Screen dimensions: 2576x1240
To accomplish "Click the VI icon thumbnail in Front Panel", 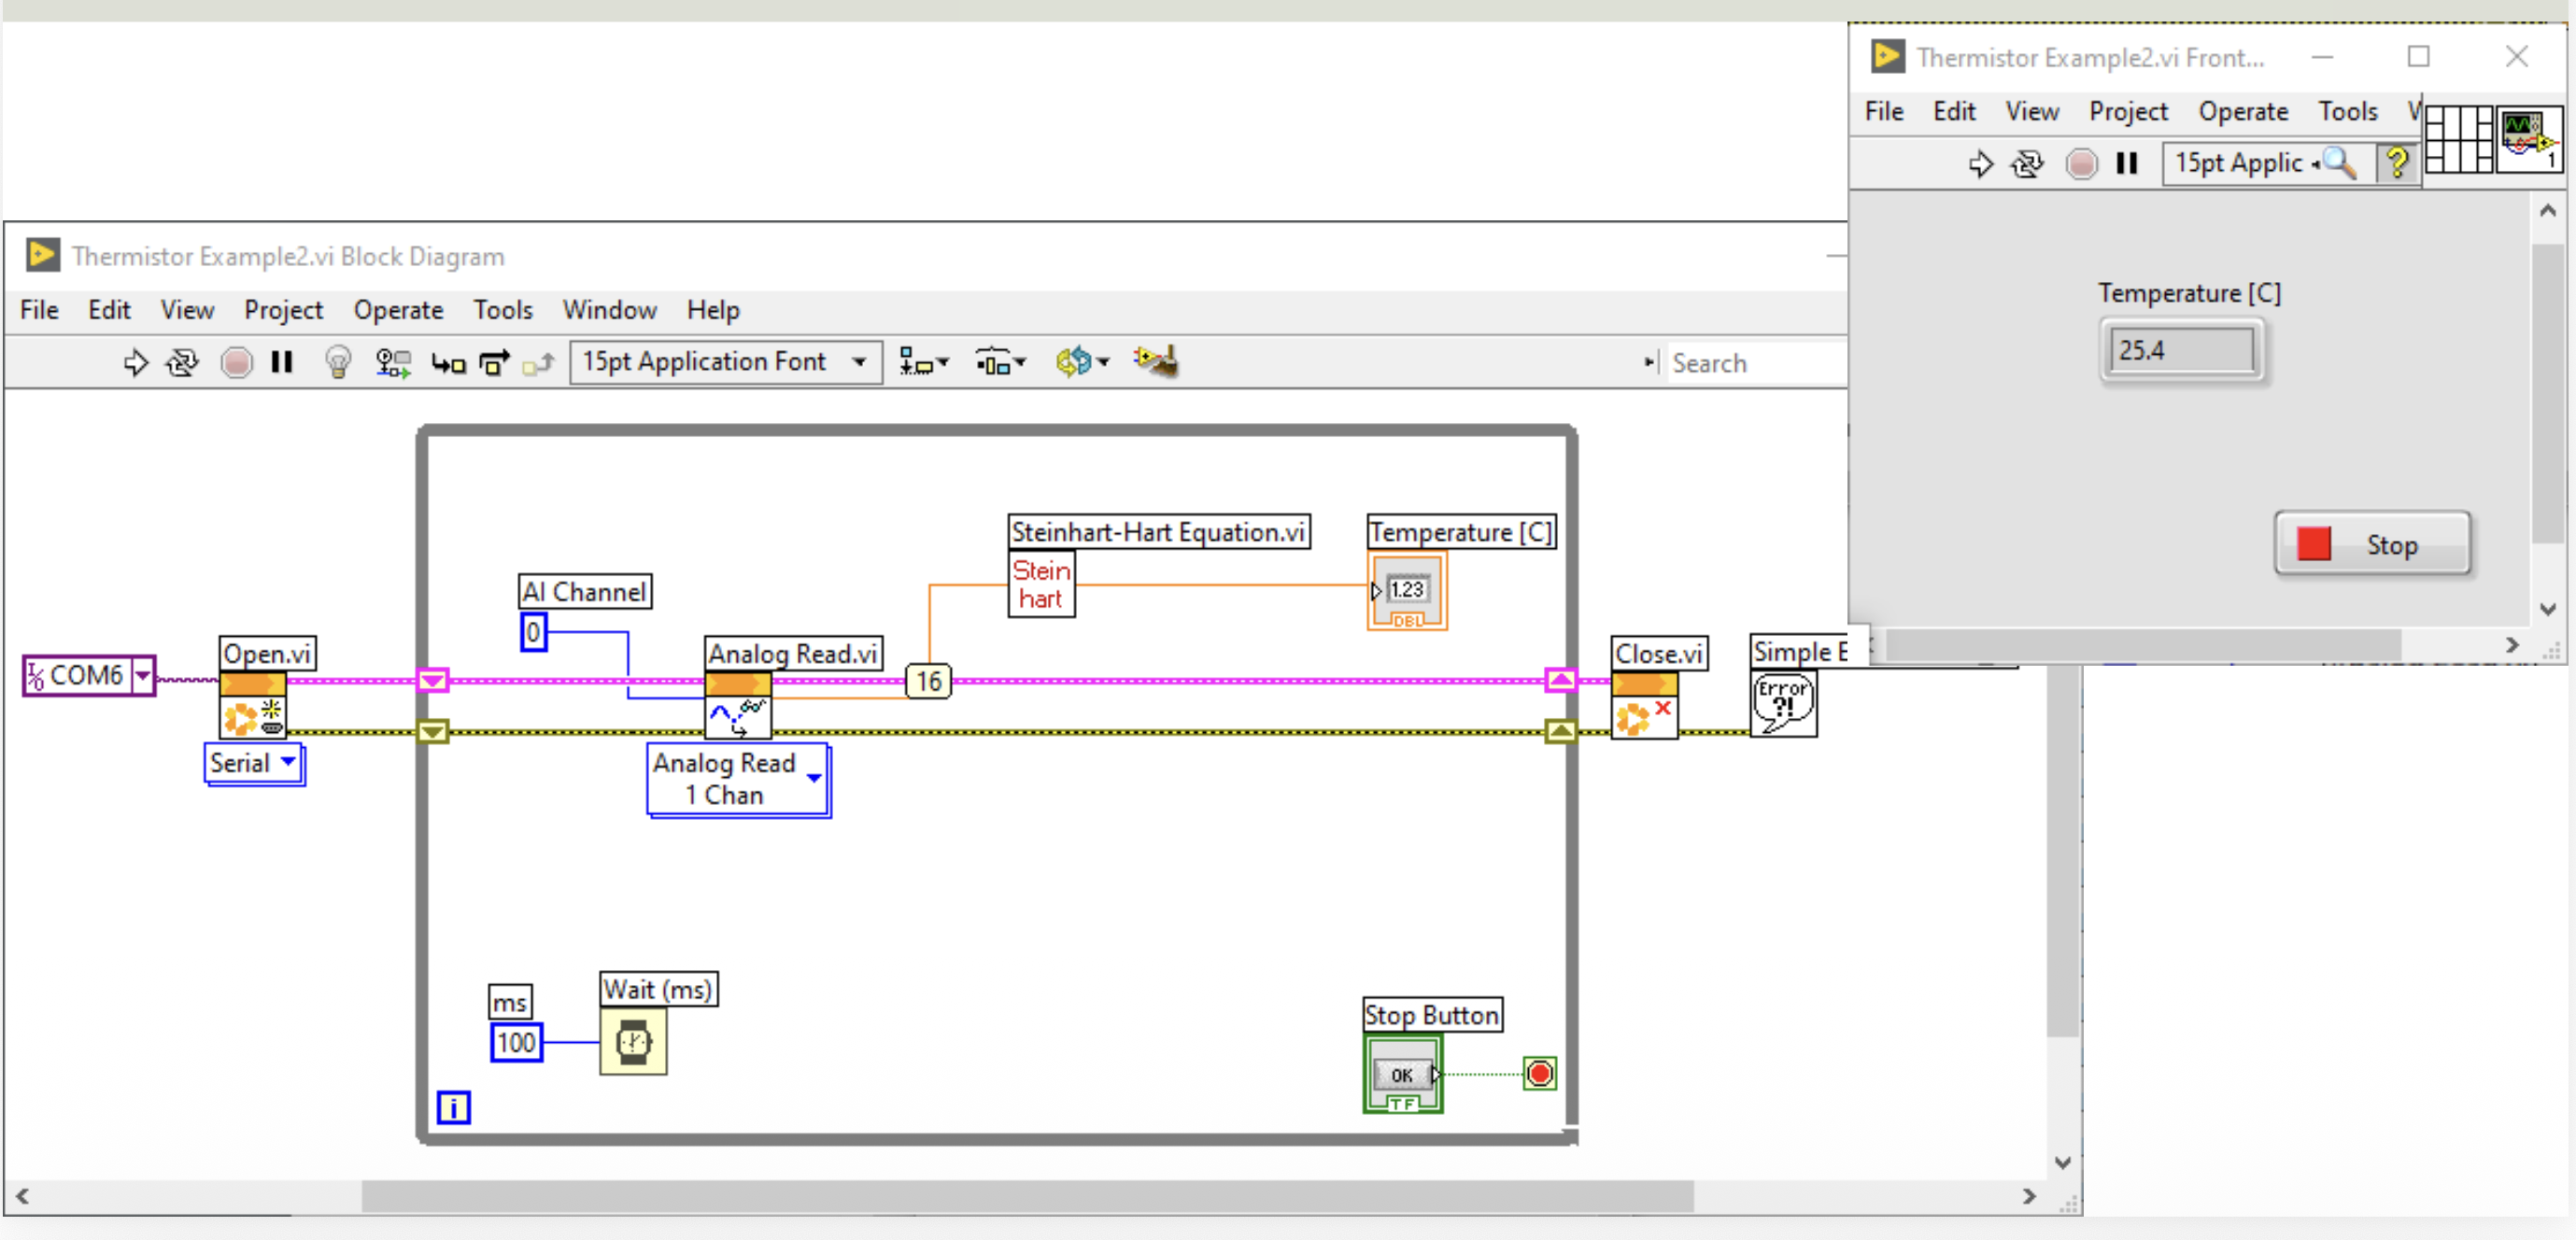I will pyautogui.click(x=2529, y=139).
